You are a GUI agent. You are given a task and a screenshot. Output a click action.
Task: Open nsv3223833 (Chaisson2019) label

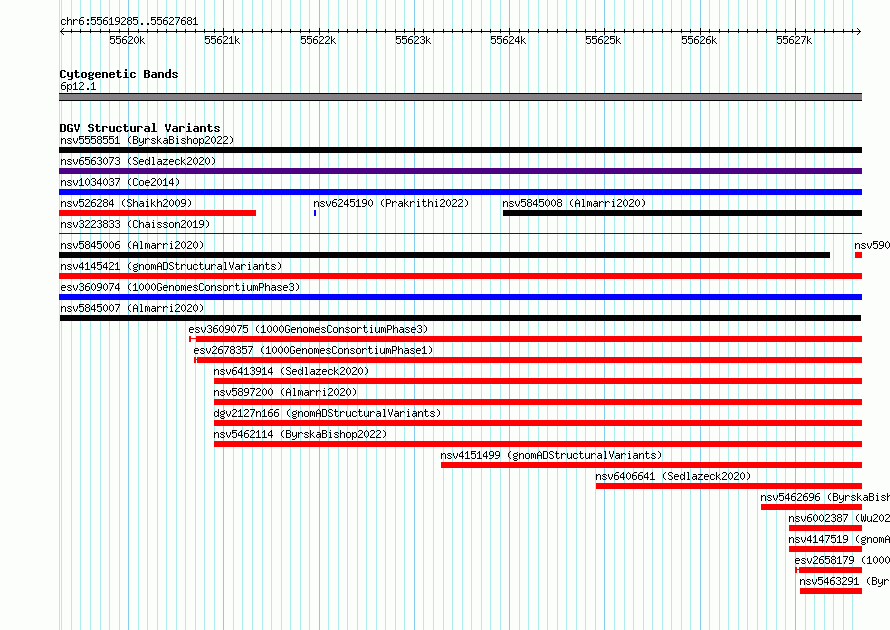[x=135, y=224]
